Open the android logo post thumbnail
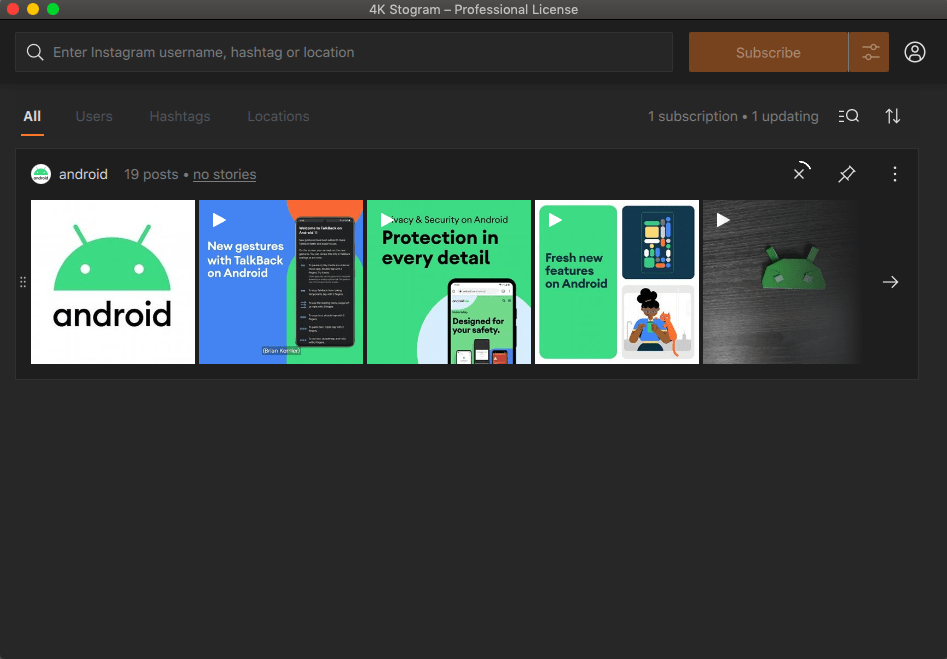Image resolution: width=947 pixels, height=659 pixels. [113, 282]
